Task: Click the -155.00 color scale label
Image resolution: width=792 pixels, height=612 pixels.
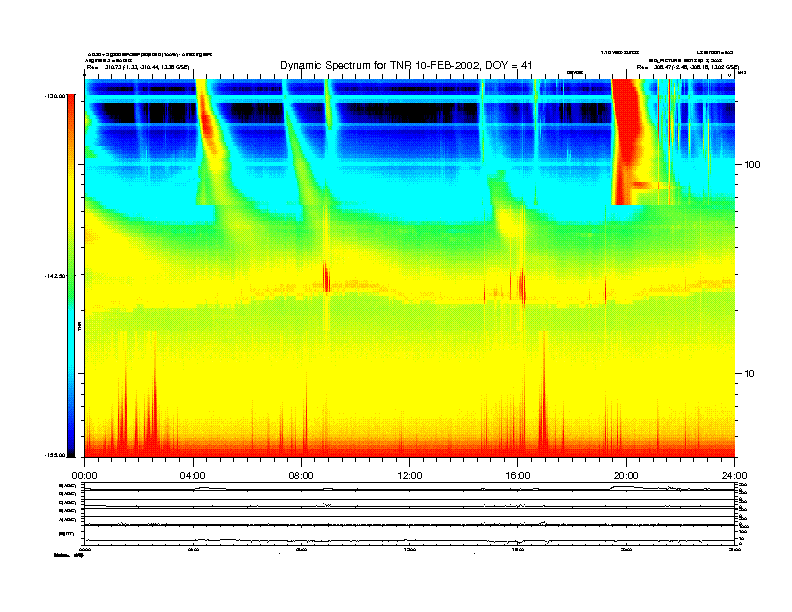Action: [x=56, y=455]
